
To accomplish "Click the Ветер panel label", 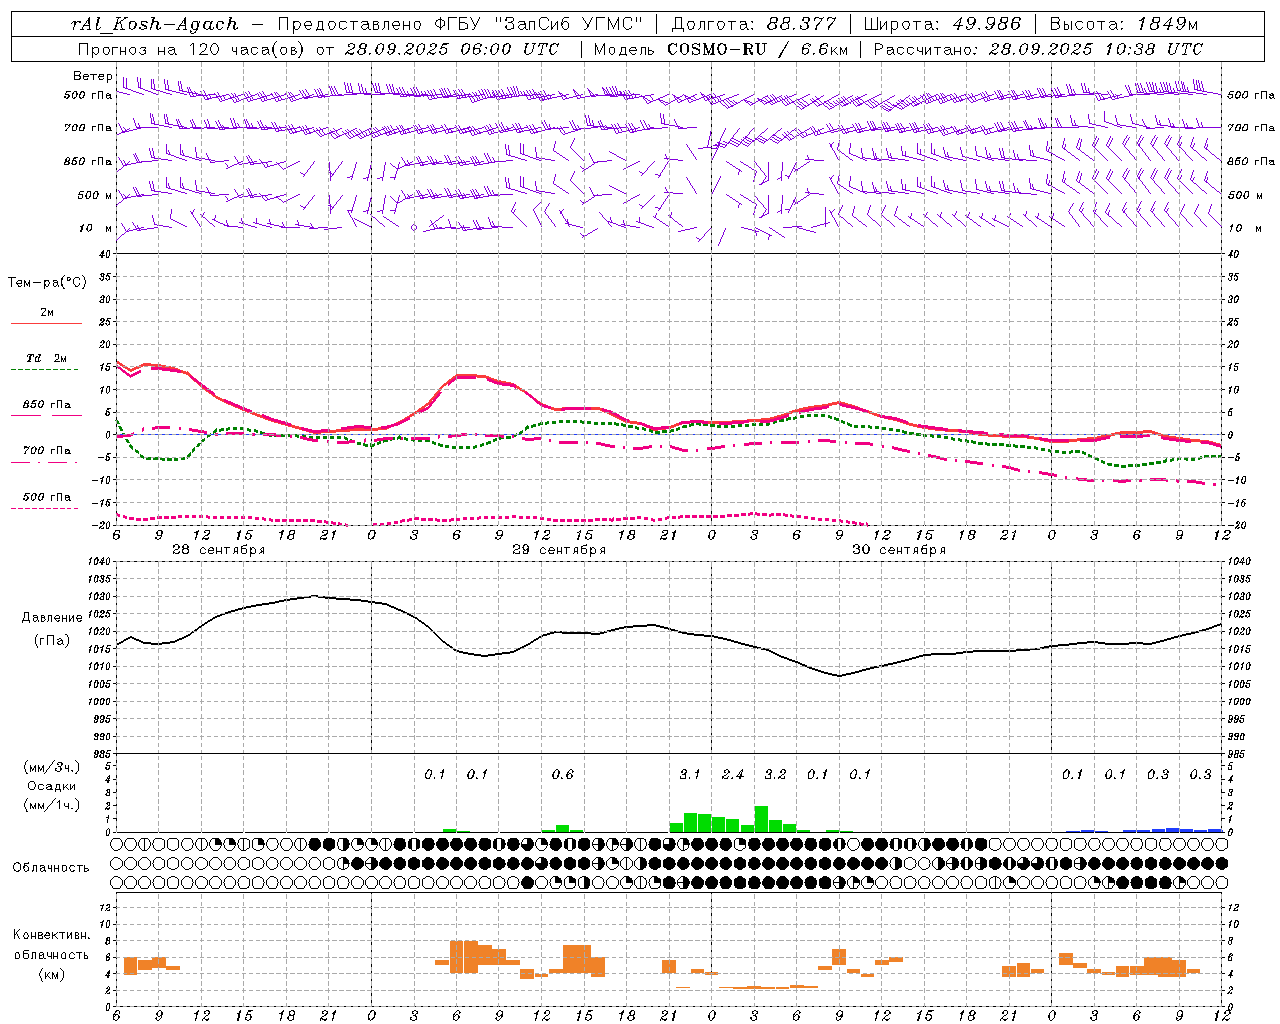I will point(92,76).
